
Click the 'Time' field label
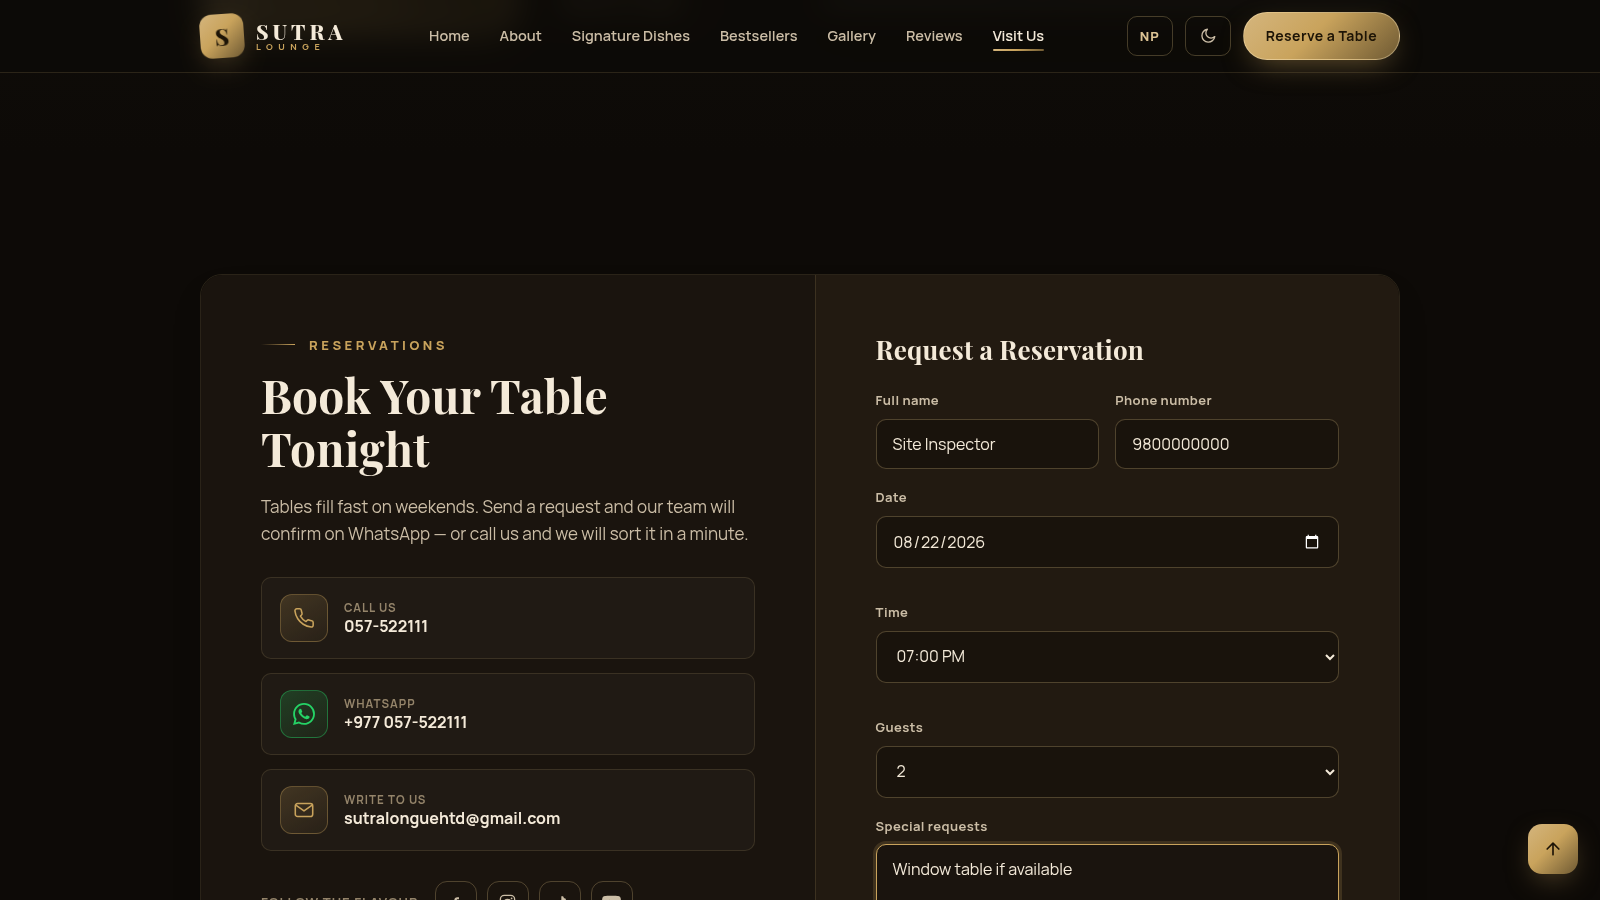pos(892,613)
